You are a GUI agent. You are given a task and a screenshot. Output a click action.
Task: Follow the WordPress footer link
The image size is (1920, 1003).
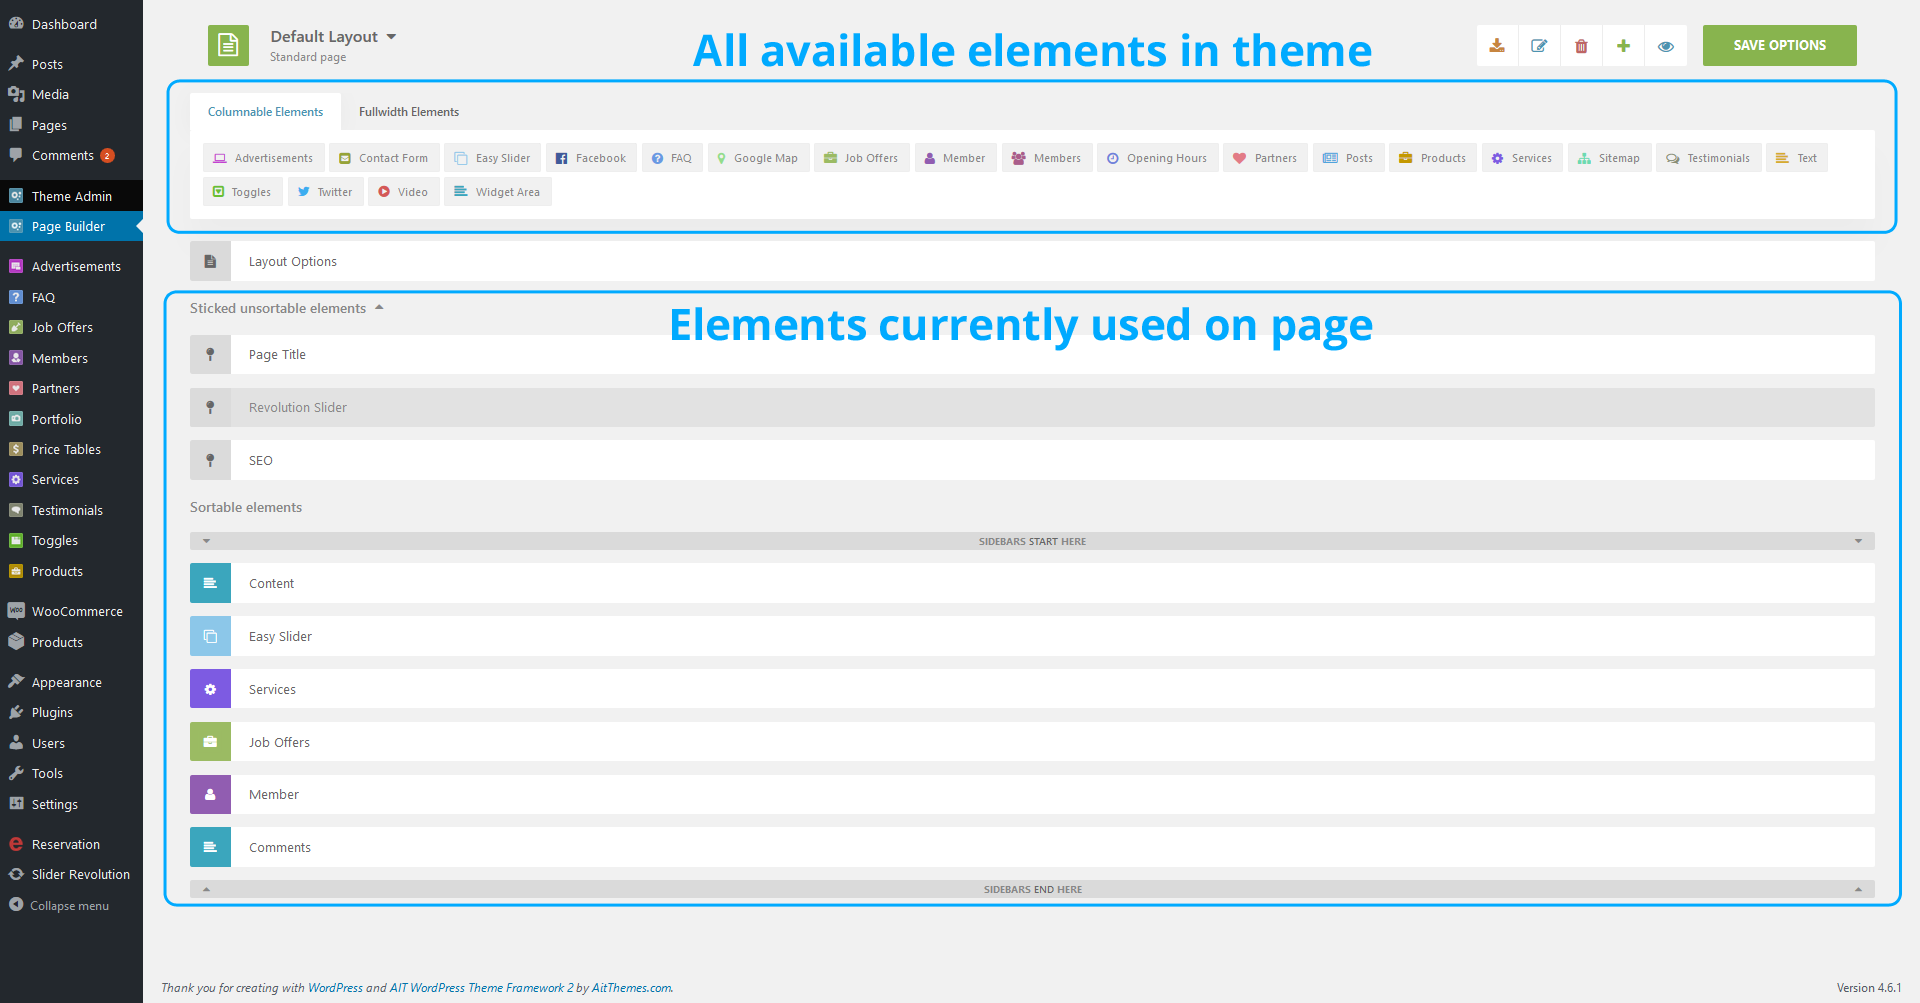click(x=335, y=988)
